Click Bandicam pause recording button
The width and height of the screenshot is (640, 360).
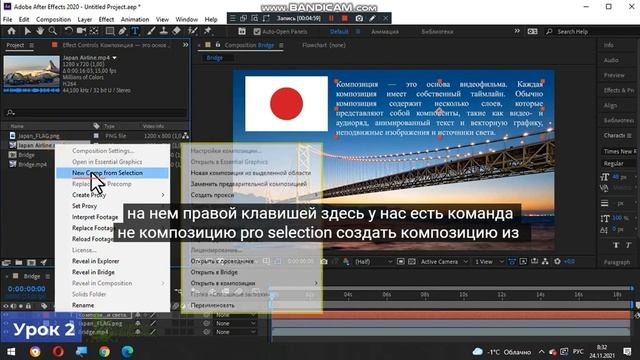tap(331, 18)
